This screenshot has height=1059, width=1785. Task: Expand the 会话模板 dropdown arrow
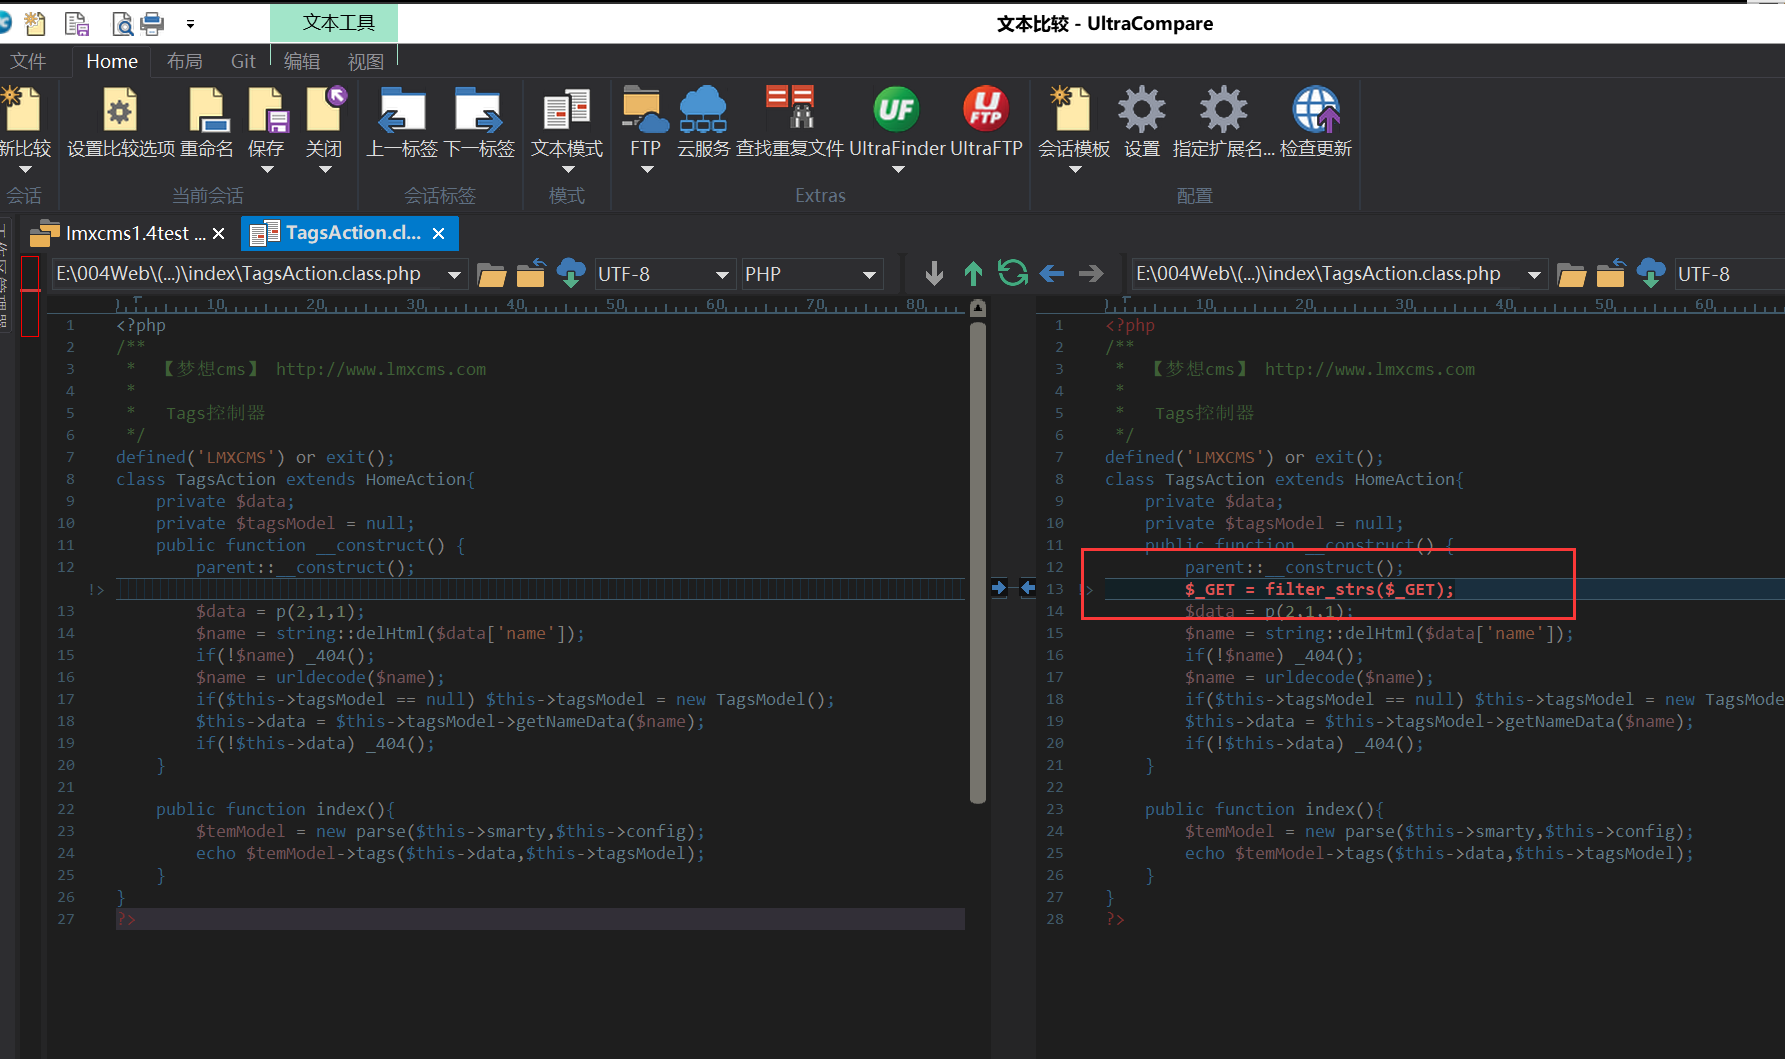[1075, 170]
